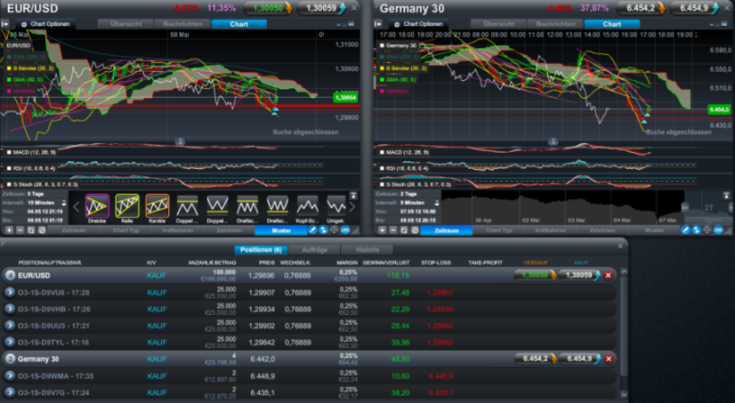This screenshot has width=735, height=403.
Task: Toggle MACD (12, 26, 9) on Germany 30 chart
Action: pyautogui.click(x=382, y=152)
